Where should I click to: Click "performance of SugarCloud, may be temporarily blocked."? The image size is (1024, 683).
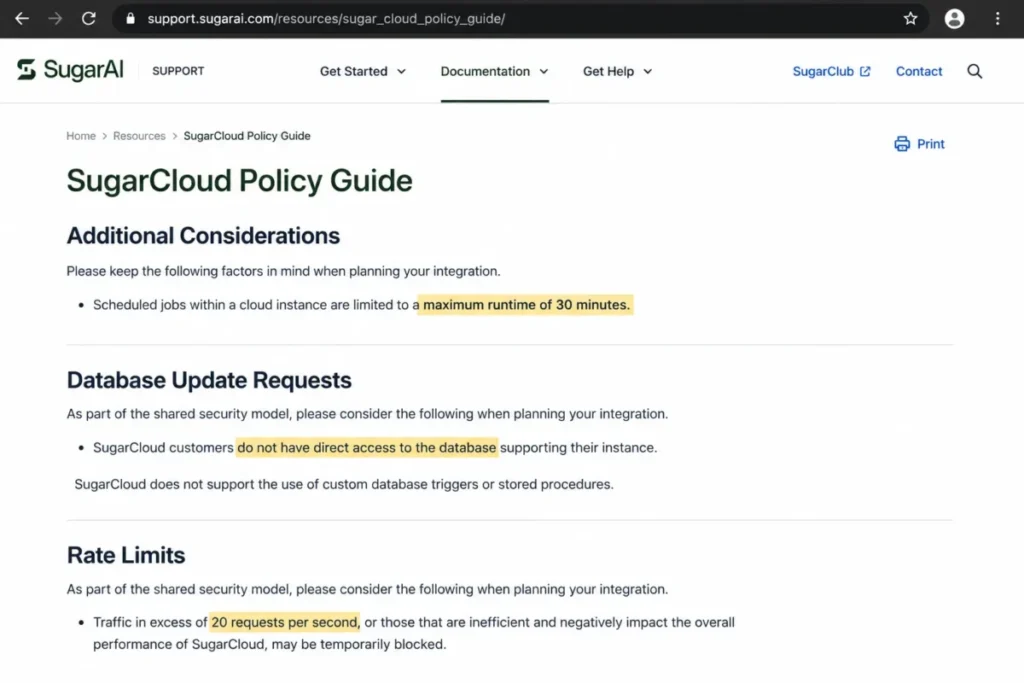[269, 644]
